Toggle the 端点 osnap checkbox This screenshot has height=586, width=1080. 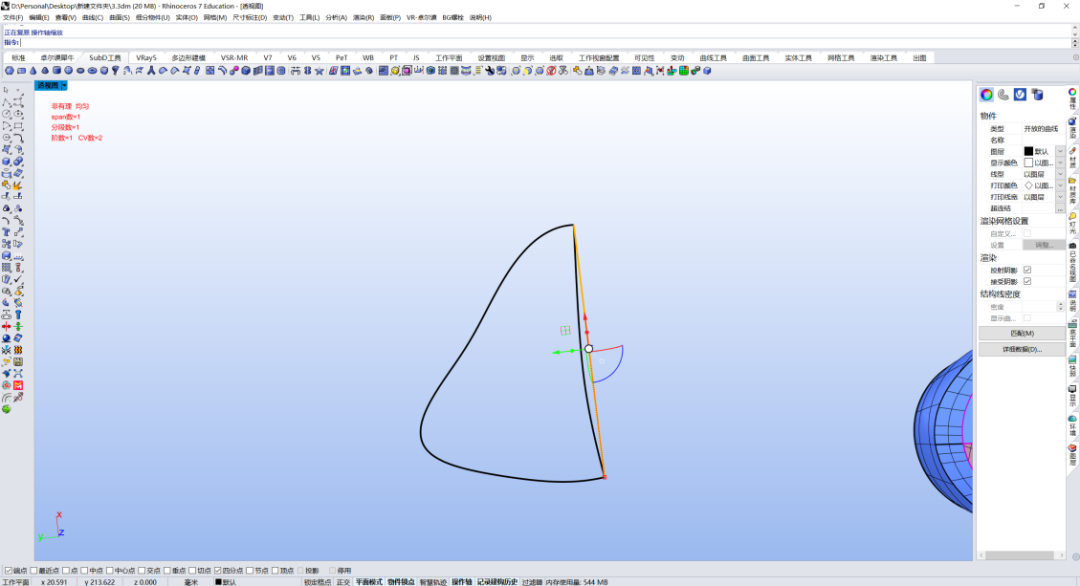(x=8, y=571)
